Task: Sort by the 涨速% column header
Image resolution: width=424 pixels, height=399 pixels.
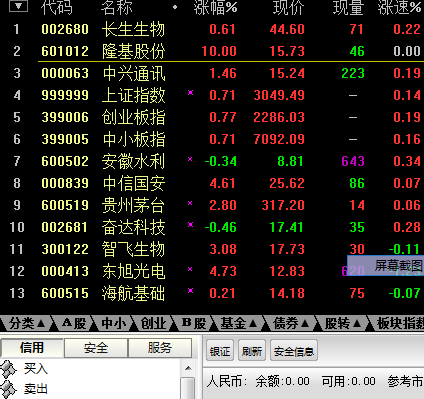Action: pyautogui.click(x=399, y=8)
